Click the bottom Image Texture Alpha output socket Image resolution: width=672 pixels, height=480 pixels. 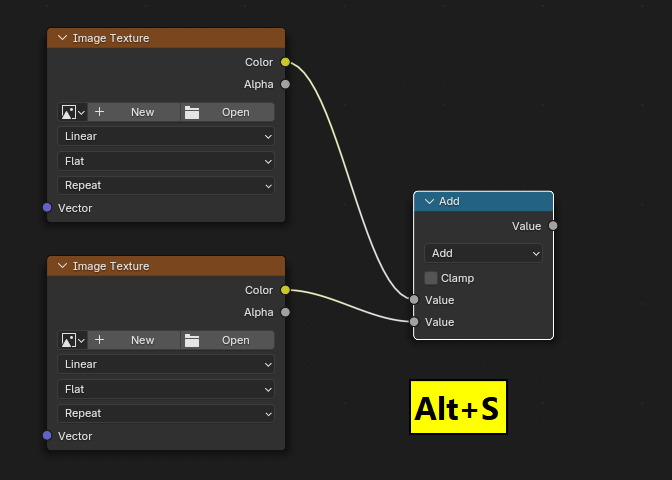[285, 312]
